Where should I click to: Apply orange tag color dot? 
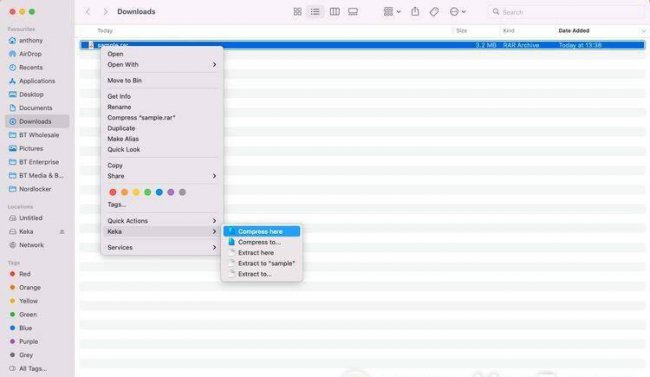124,192
